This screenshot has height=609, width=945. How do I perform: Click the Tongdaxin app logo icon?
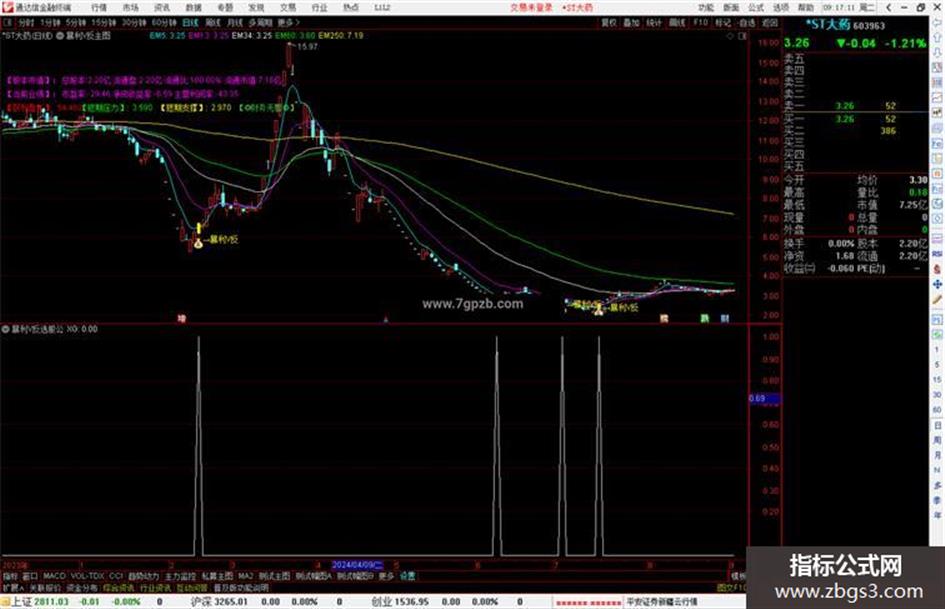(7, 7)
